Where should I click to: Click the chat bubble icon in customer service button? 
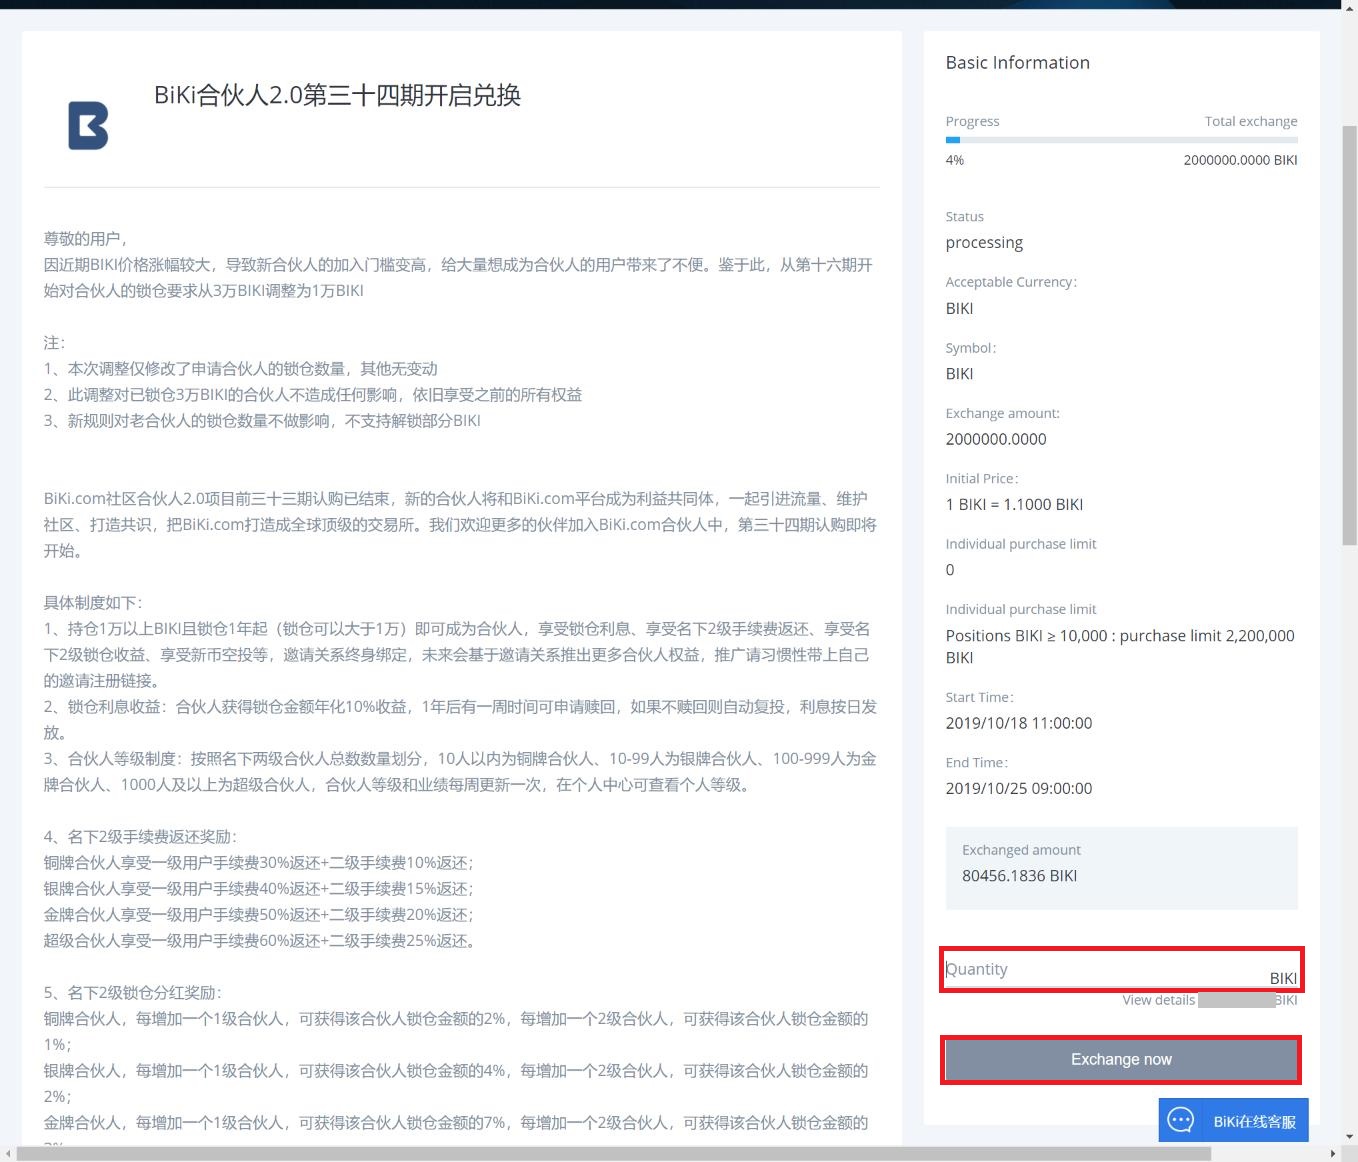[x=1181, y=1120]
